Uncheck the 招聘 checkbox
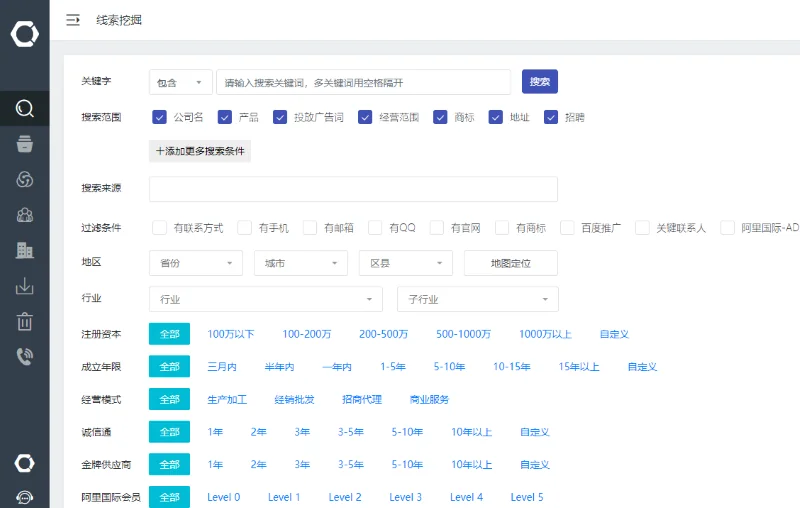Screen dimensions: 800x508 (x=551, y=117)
